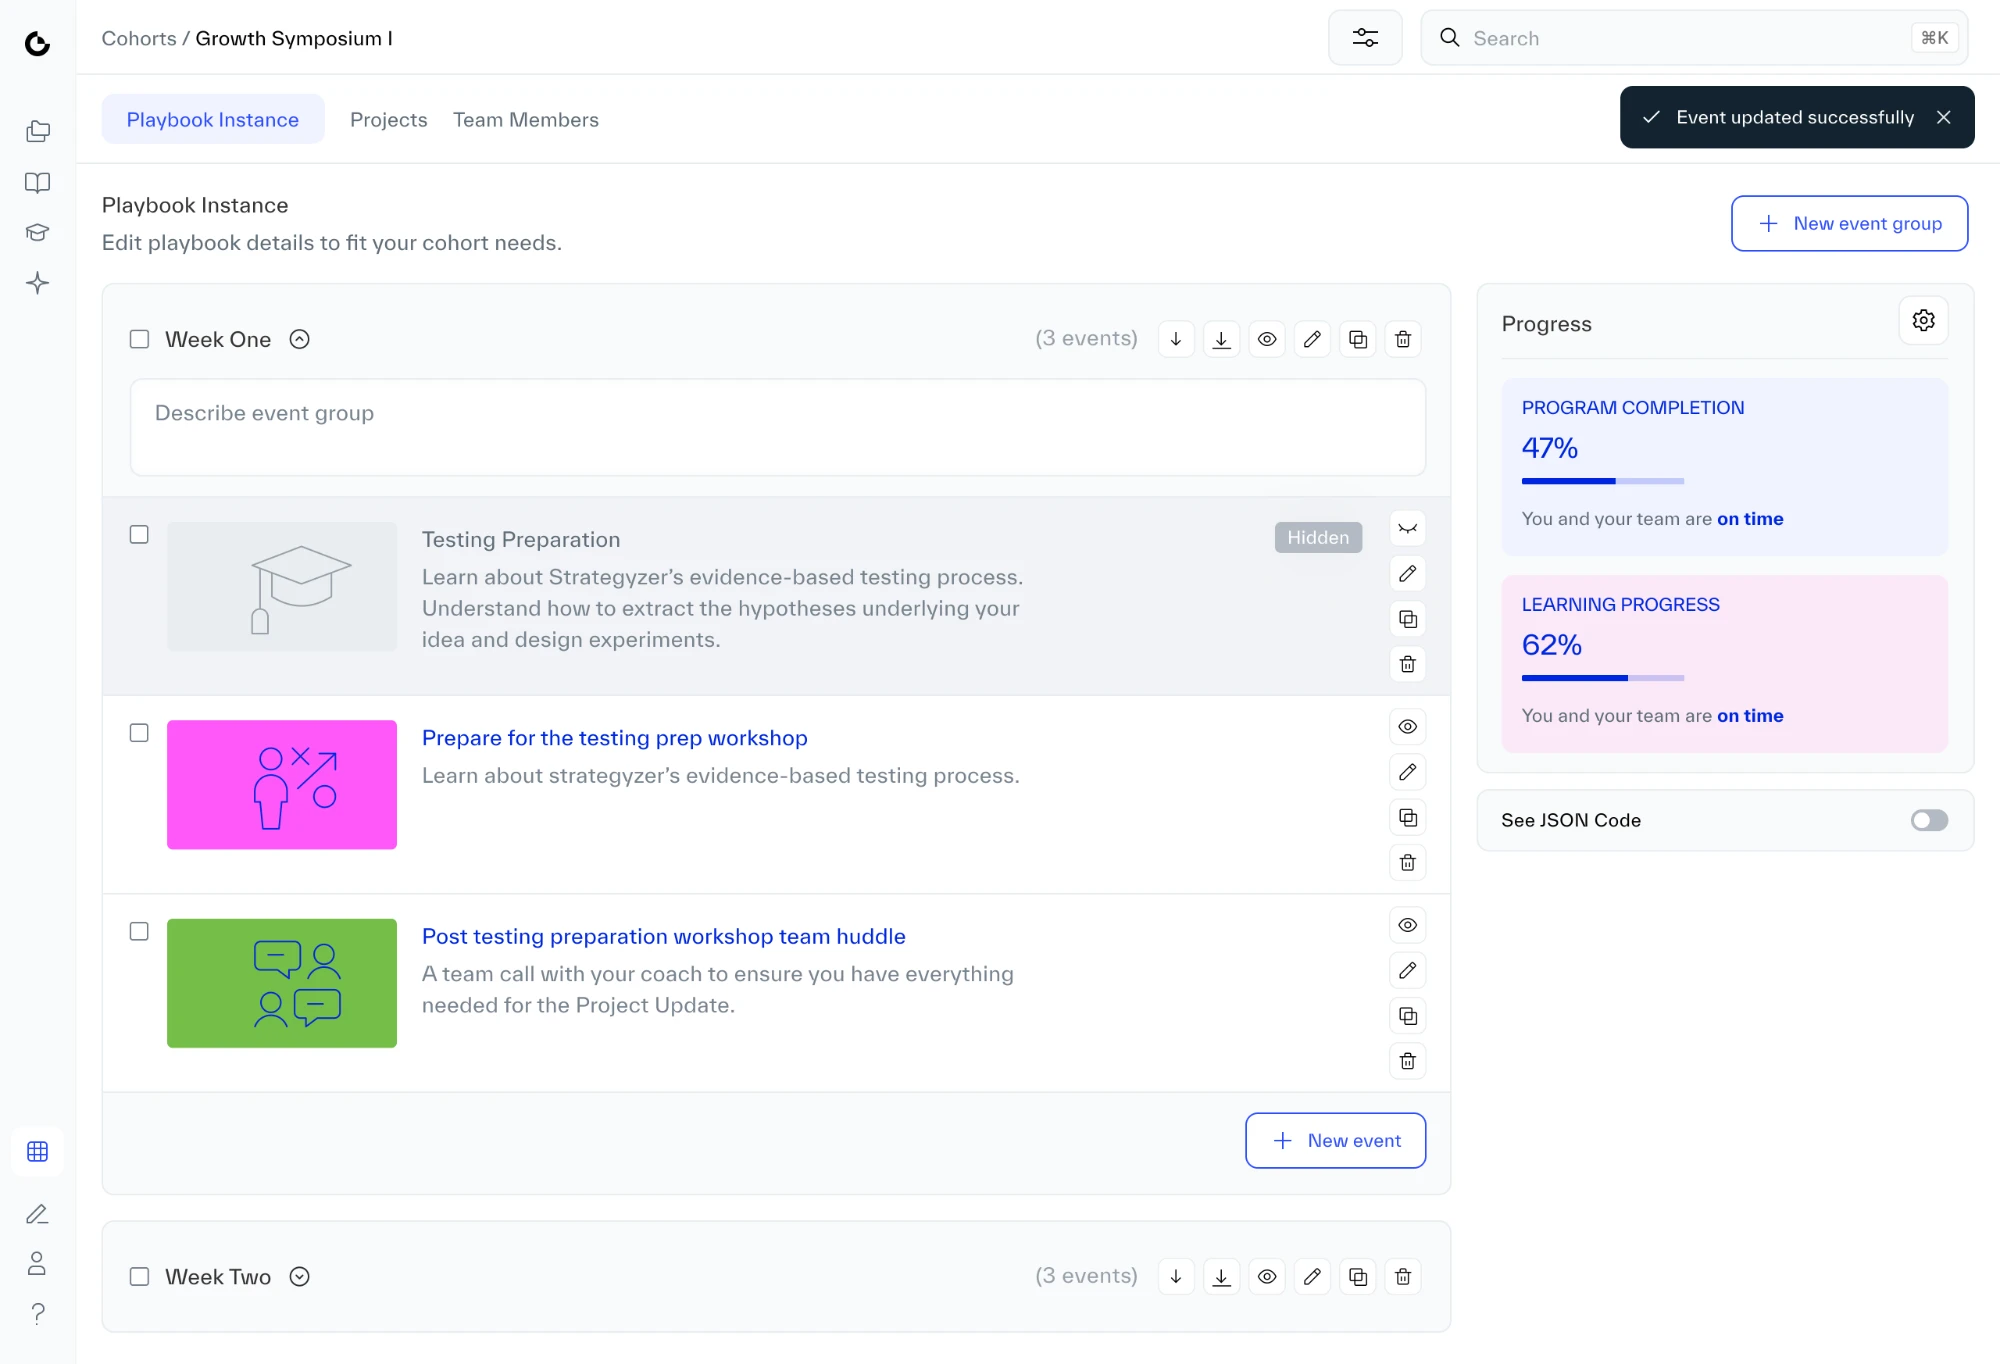Image resolution: width=2000 pixels, height=1364 pixels.
Task: Download Week One event group
Action: point(1221,339)
